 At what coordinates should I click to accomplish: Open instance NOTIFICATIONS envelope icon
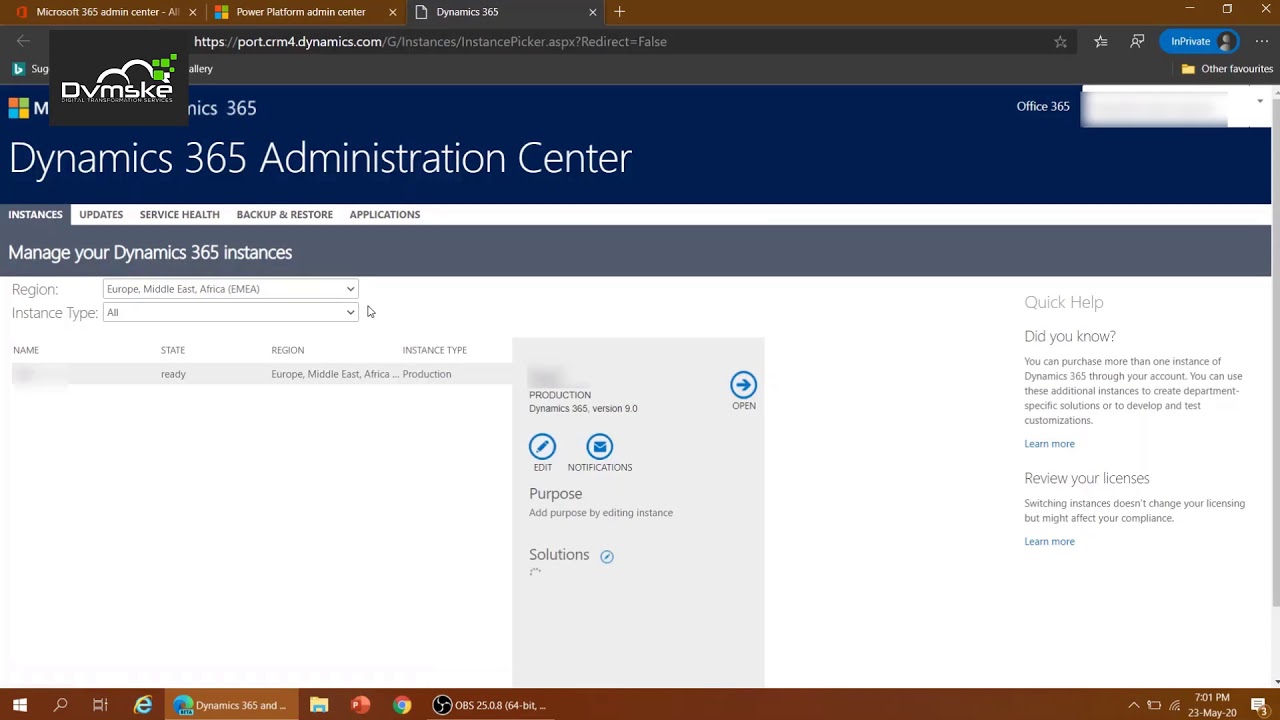coord(600,446)
